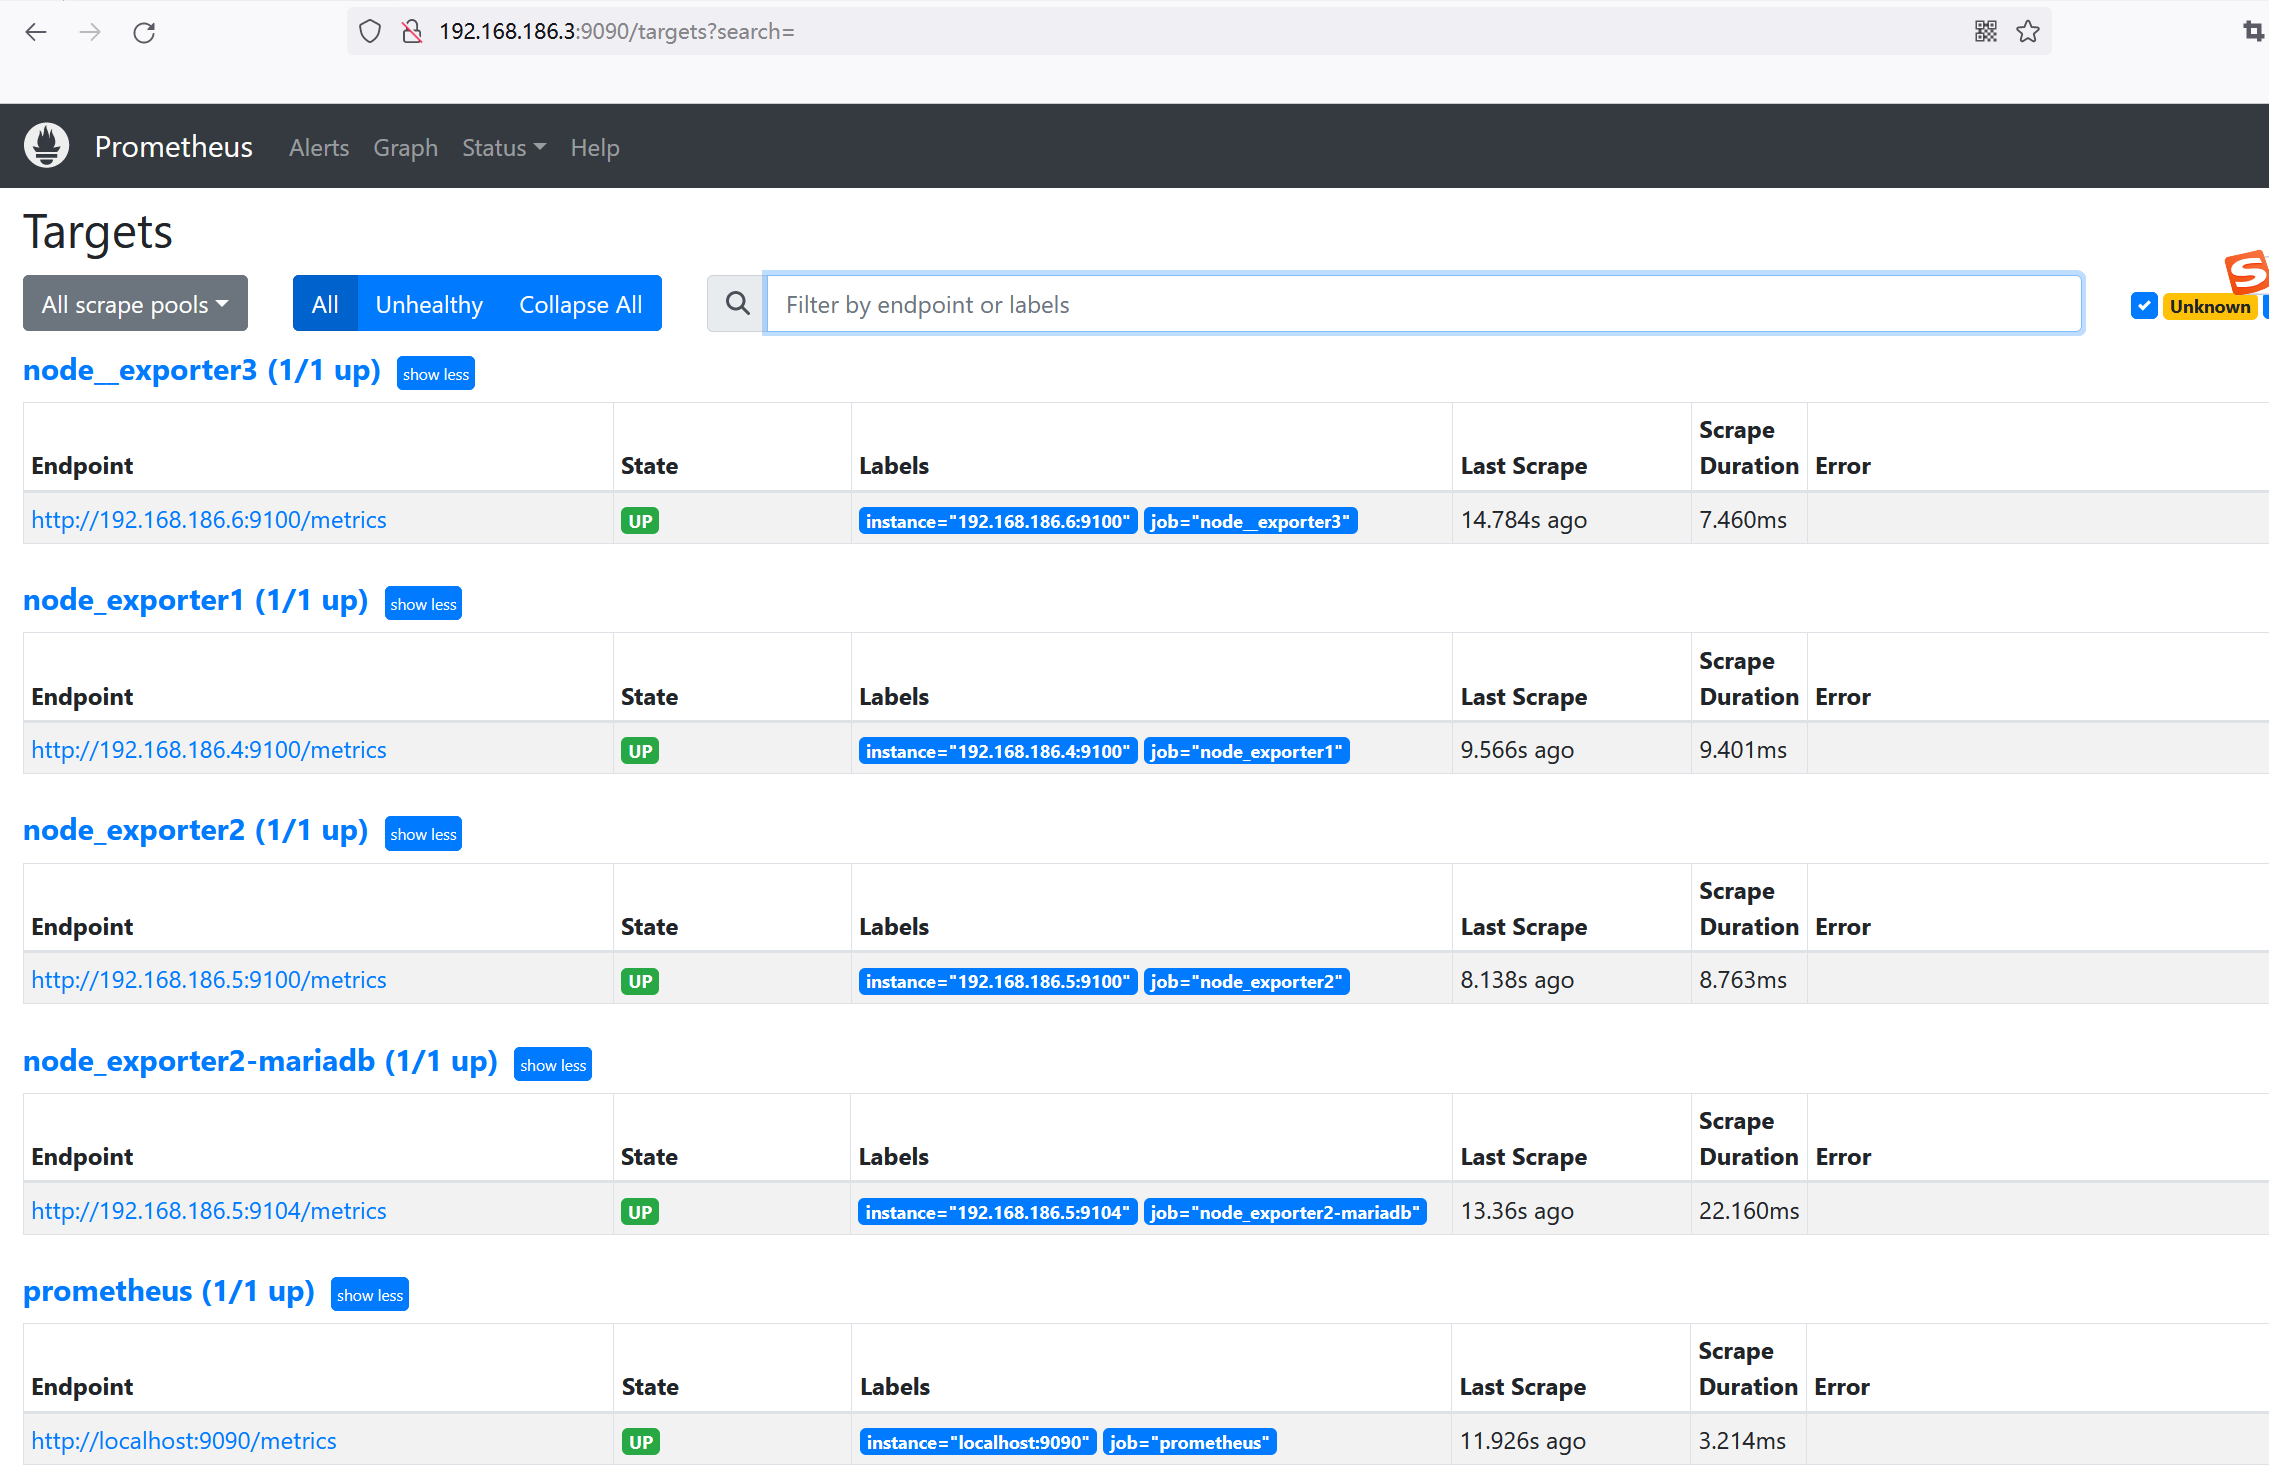Collapse node_exporter3 with show less
The height and width of the screenshot is (1471, 2269).
pos(435,374)
